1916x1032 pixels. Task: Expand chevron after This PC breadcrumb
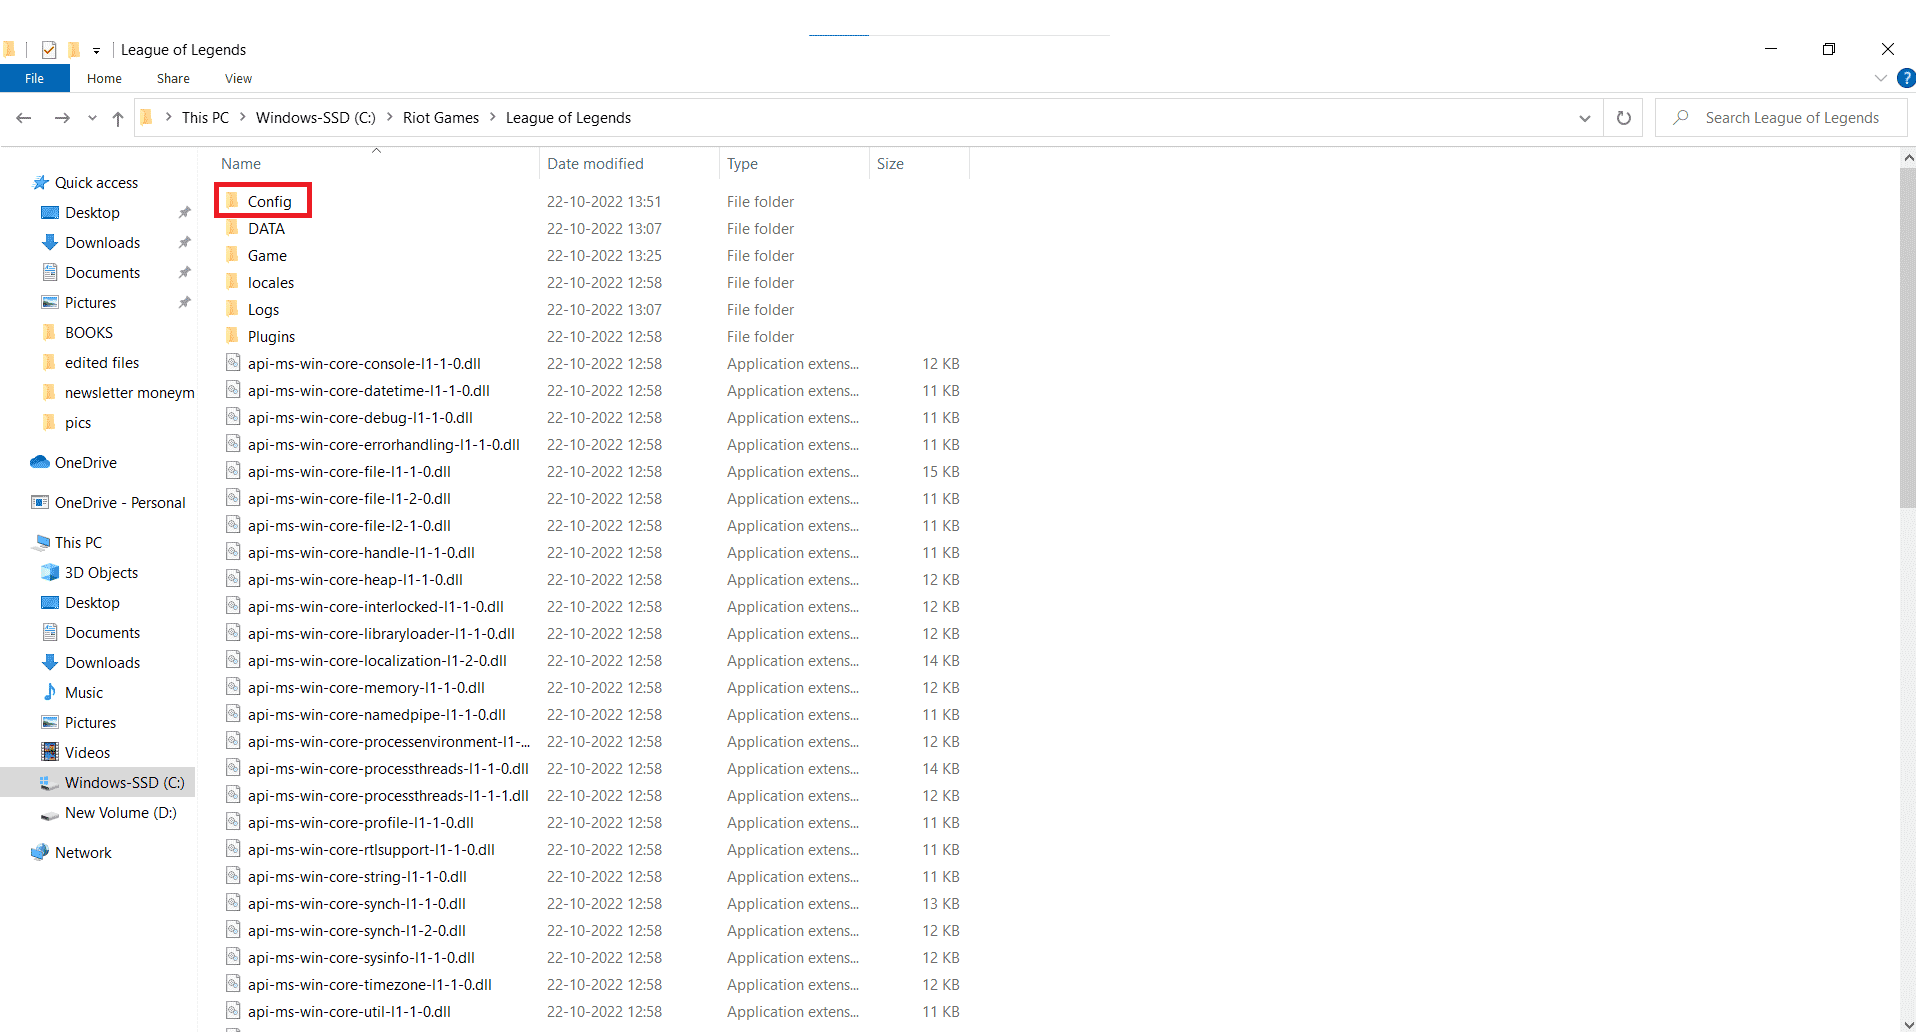coord(242,118)
